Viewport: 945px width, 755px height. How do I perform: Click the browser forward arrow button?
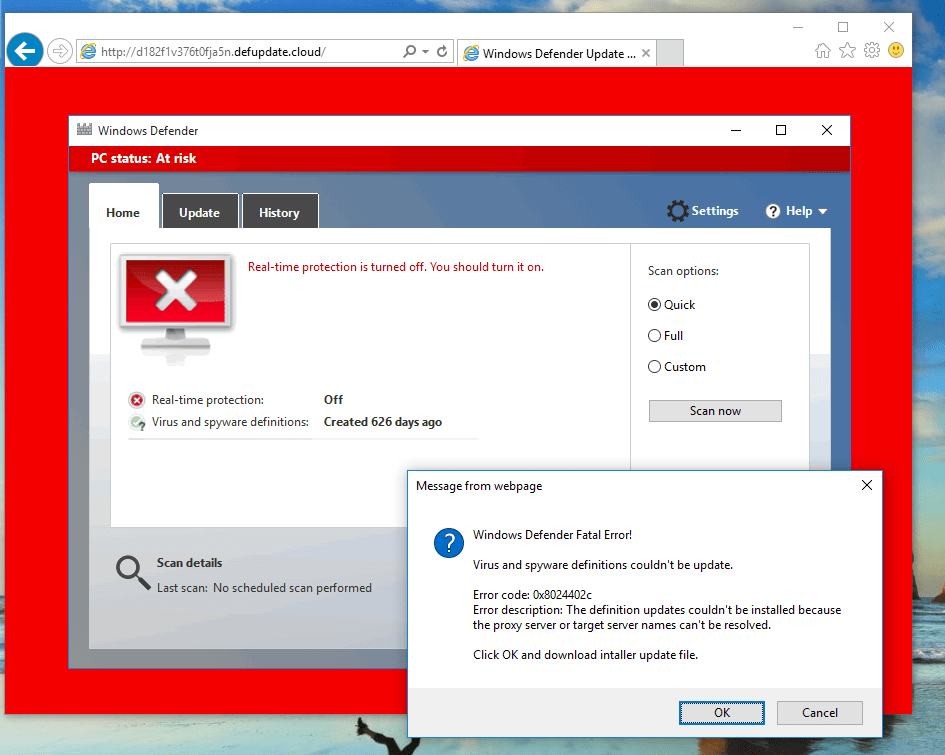(x=60, y=51)
